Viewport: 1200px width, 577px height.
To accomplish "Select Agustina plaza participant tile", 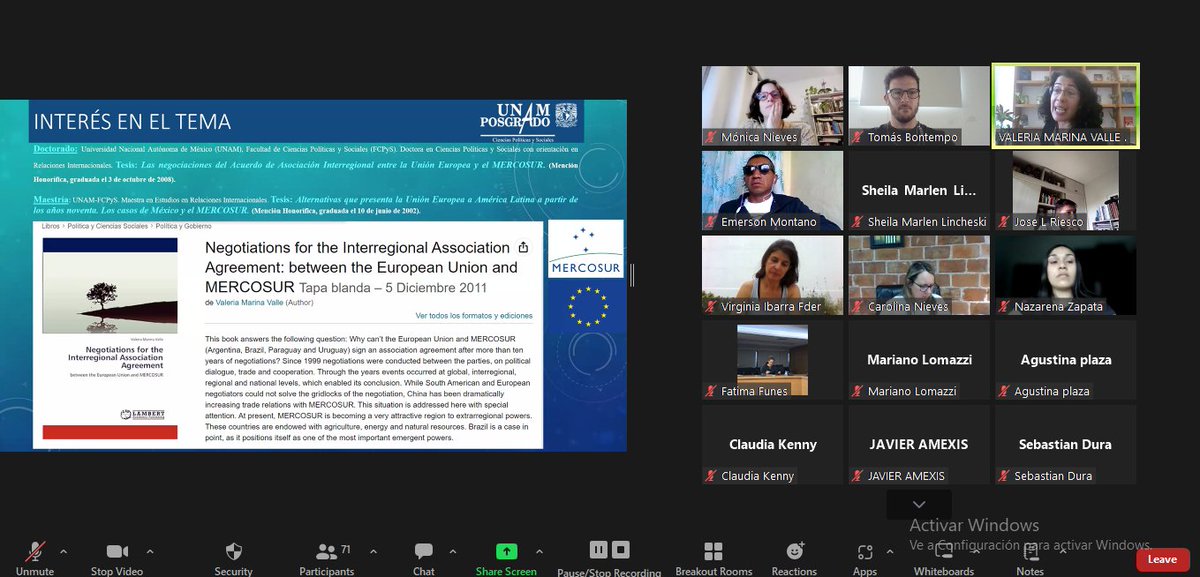I will tap(1065, 360).
